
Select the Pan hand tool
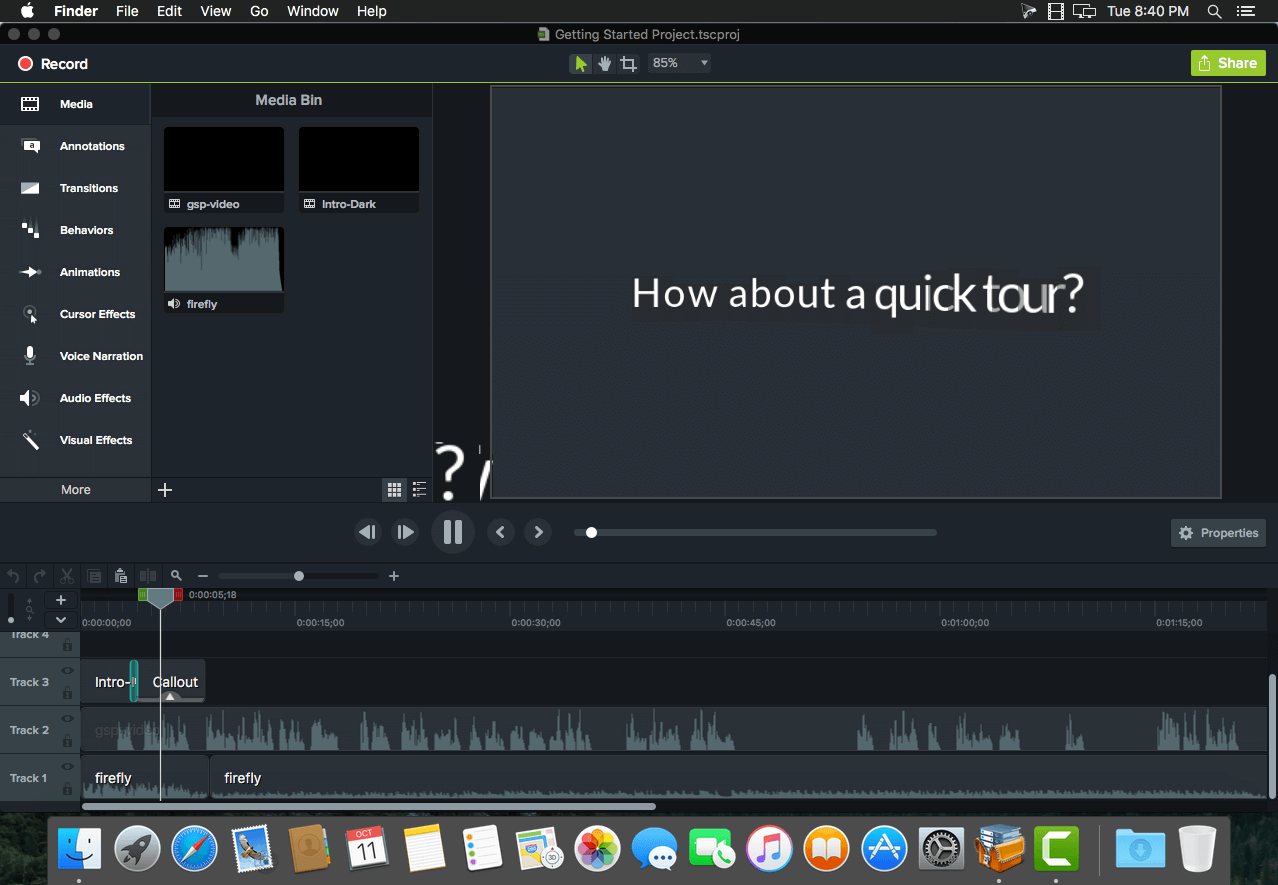click(x=605, y=64)
